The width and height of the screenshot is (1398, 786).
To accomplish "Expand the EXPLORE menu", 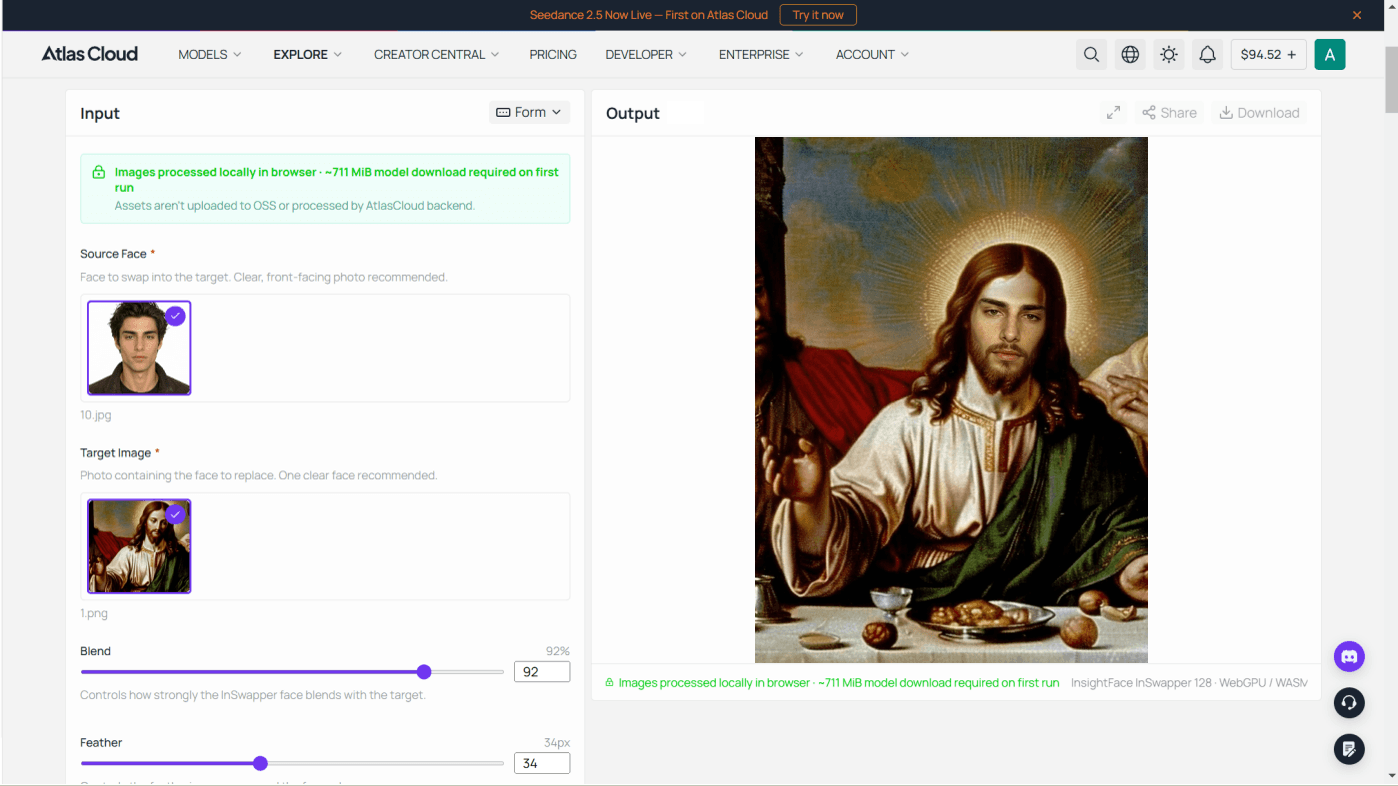I will pos(308,54).
